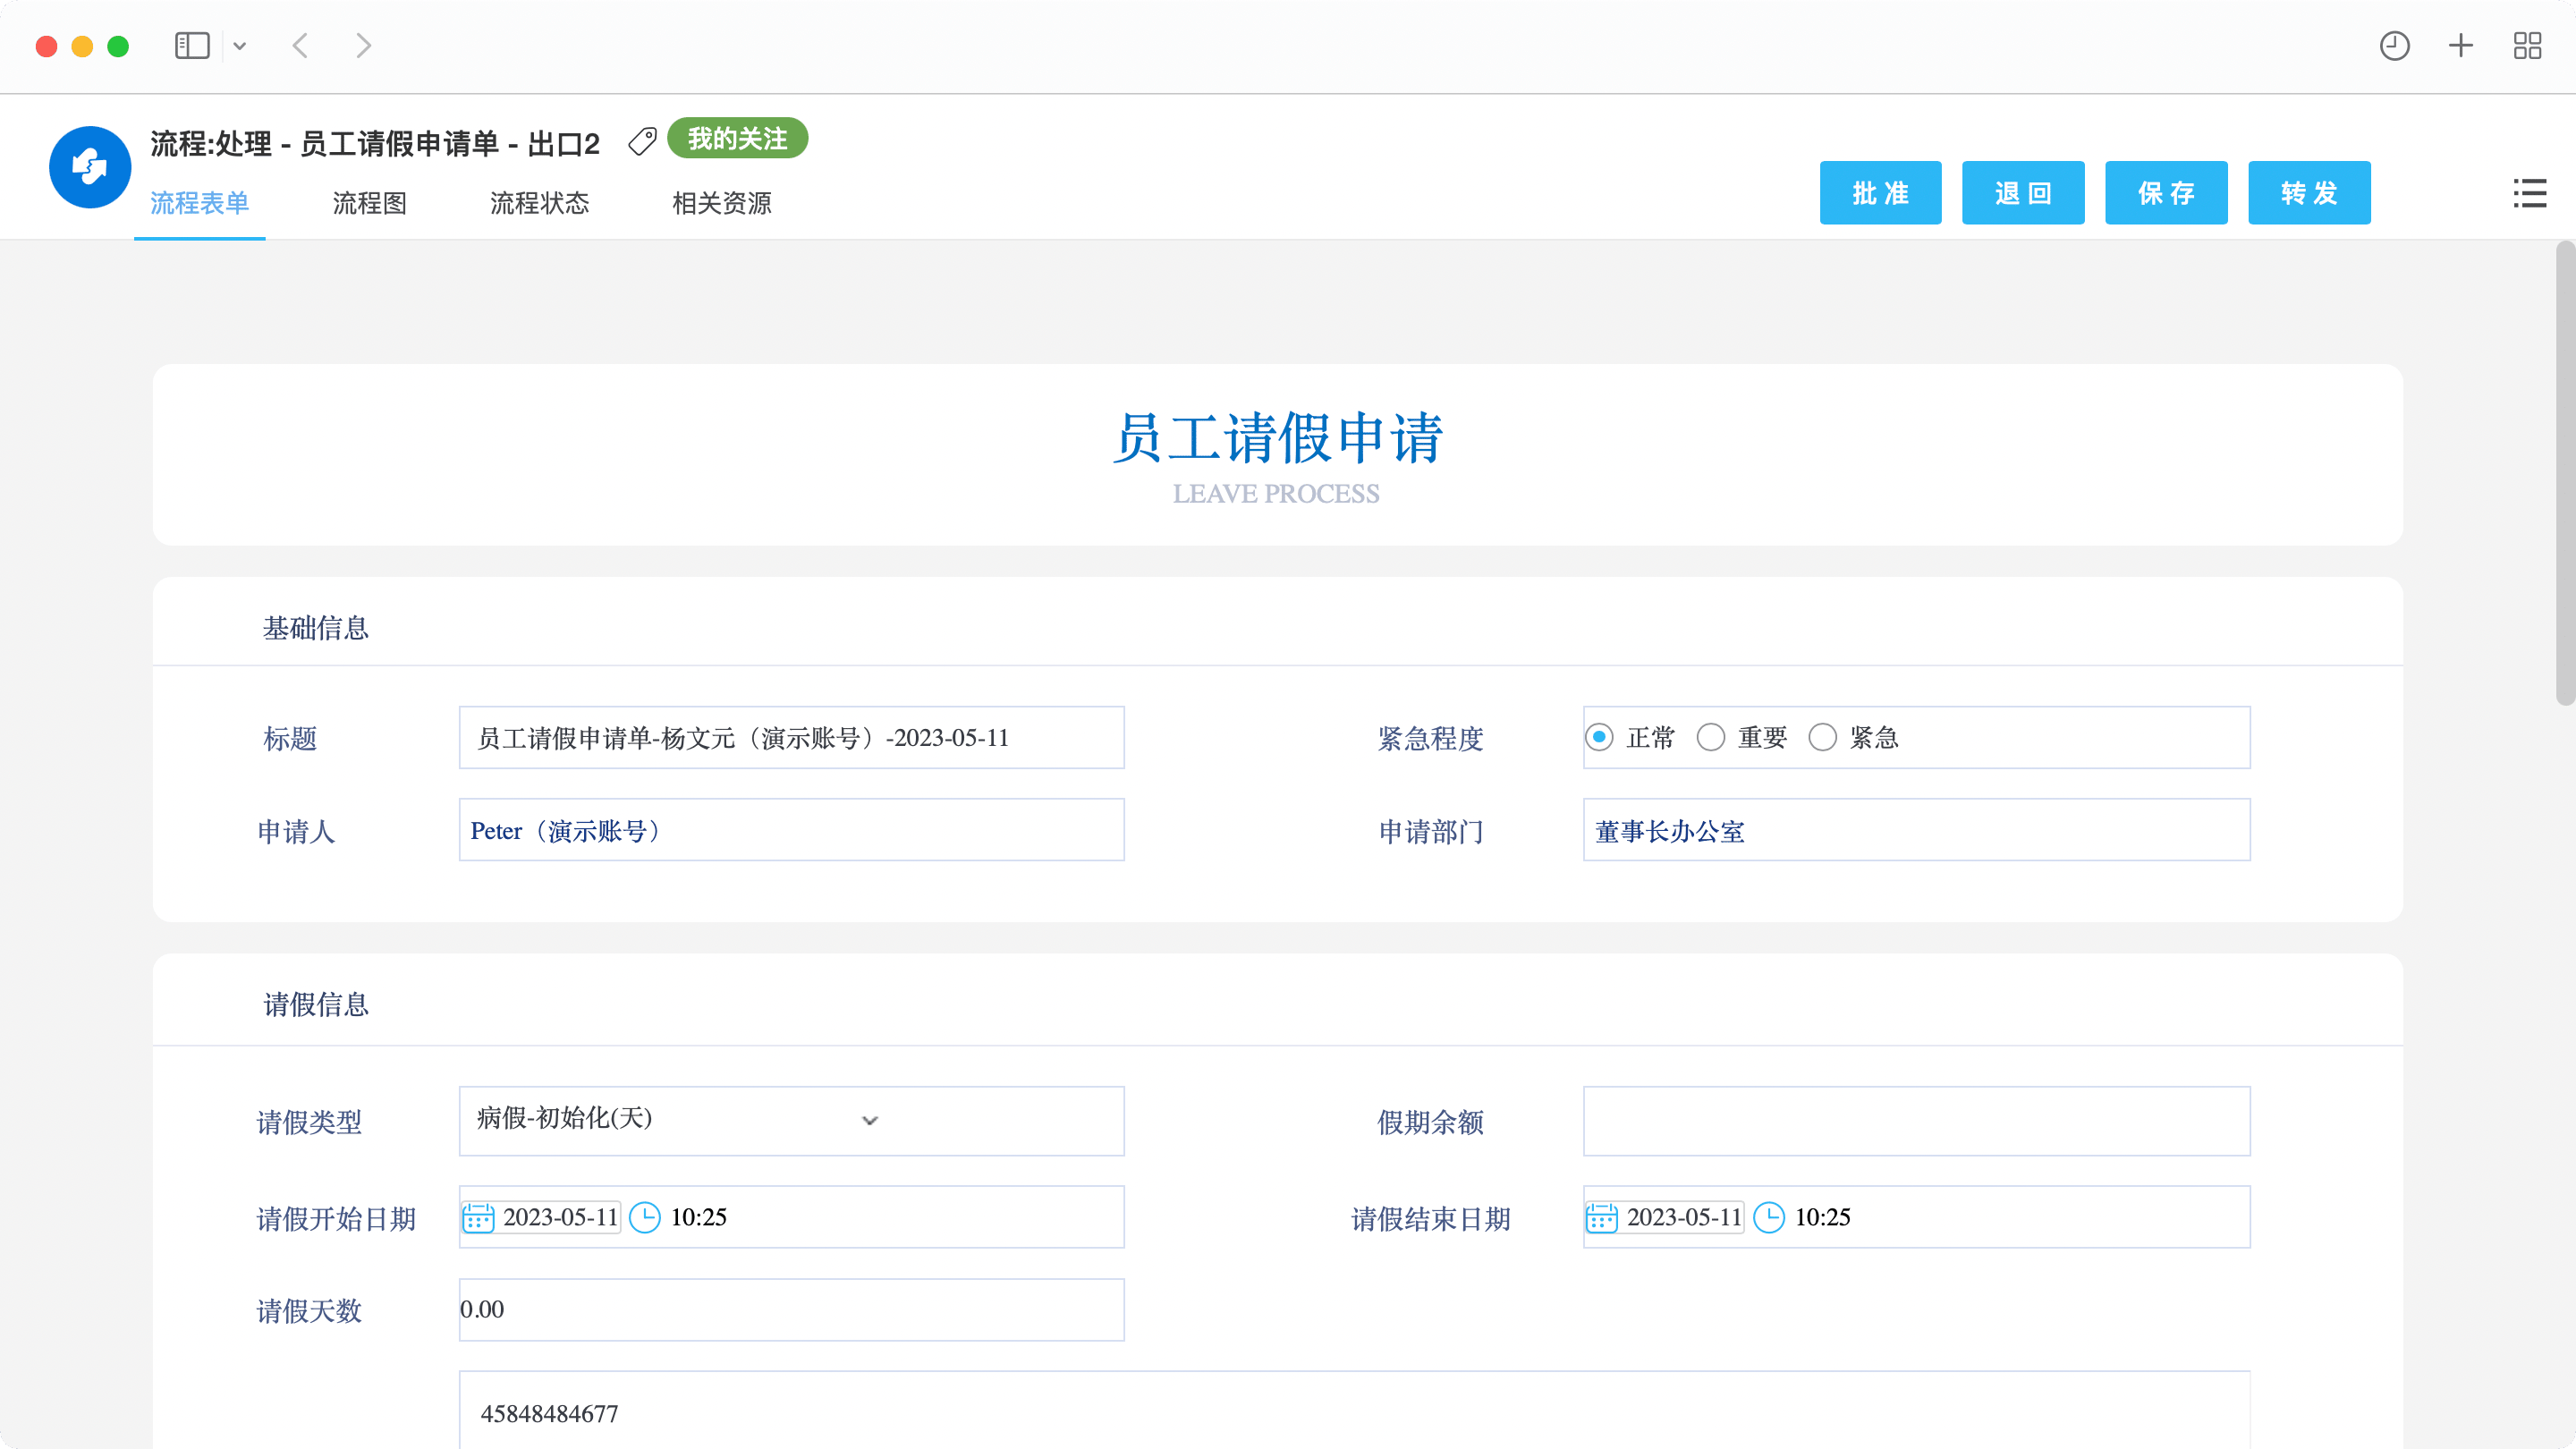Open the end date calendar icon
This screenshot has width=2576, height=1449.
(1602, 1217)
